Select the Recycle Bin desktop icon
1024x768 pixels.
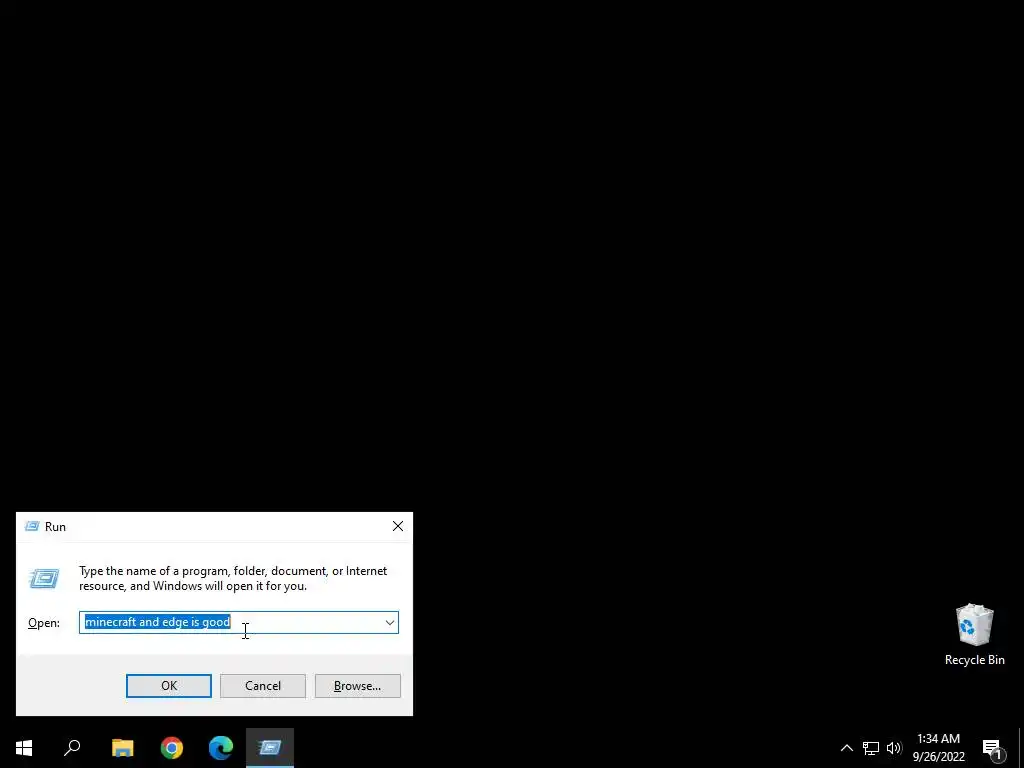(974, 635)
